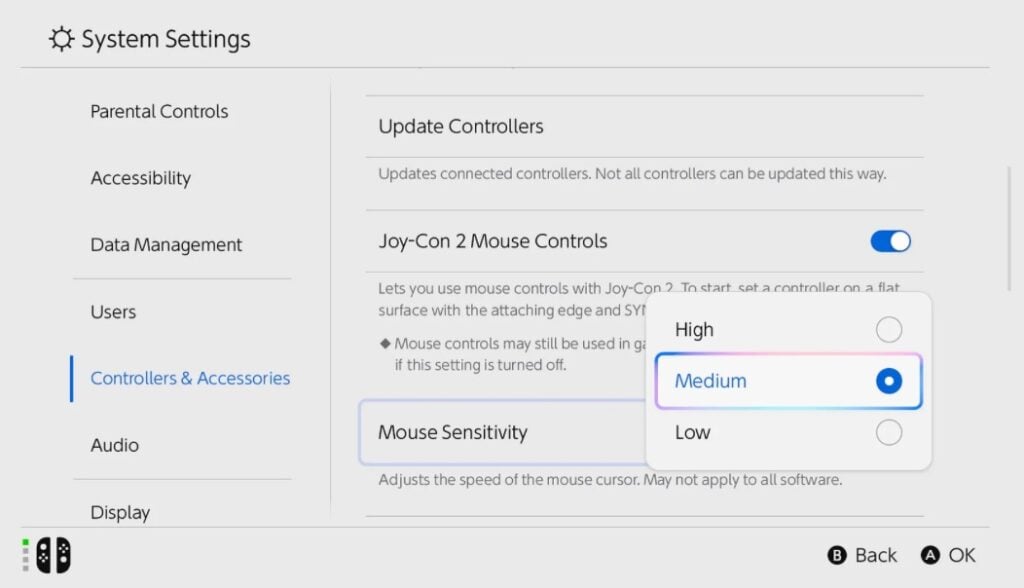Go to Accessibility settings
This screenshot has width=1024, height=588.
click(x=140, y=178)
